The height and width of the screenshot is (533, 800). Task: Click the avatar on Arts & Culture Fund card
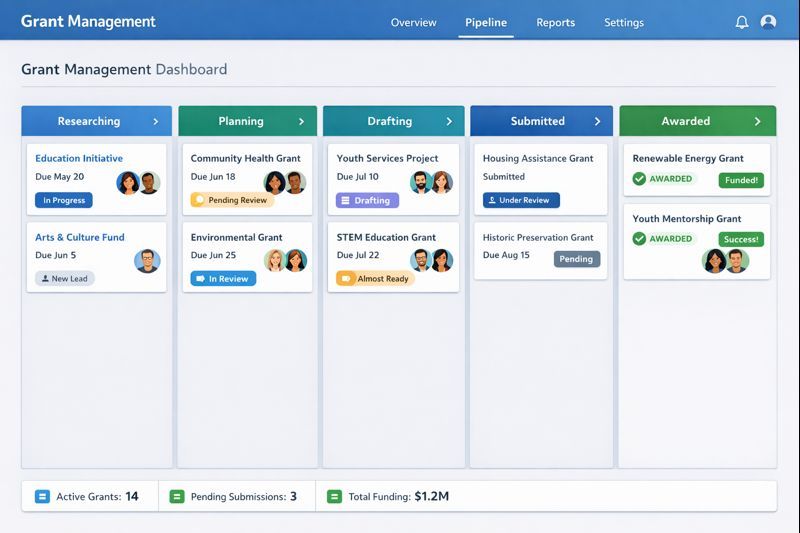click(147, 261)
